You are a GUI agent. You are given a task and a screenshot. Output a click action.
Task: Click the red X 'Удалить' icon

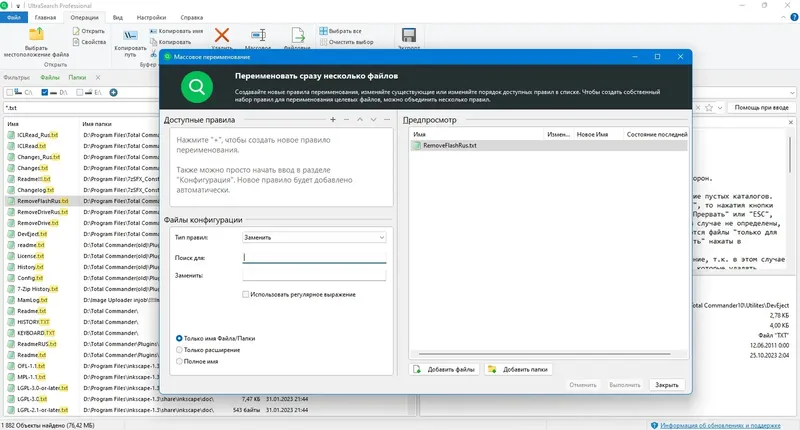(x=221, y=35)
